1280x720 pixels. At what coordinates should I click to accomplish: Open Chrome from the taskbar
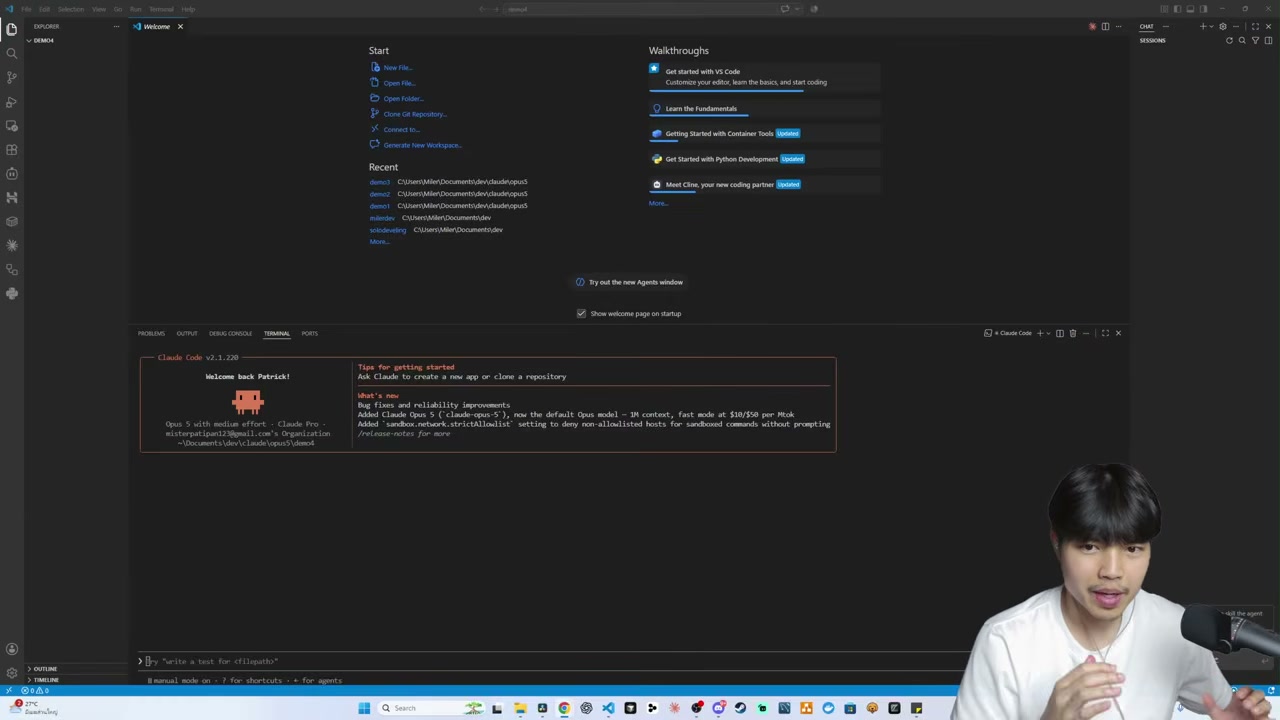(x=564, y=708)
